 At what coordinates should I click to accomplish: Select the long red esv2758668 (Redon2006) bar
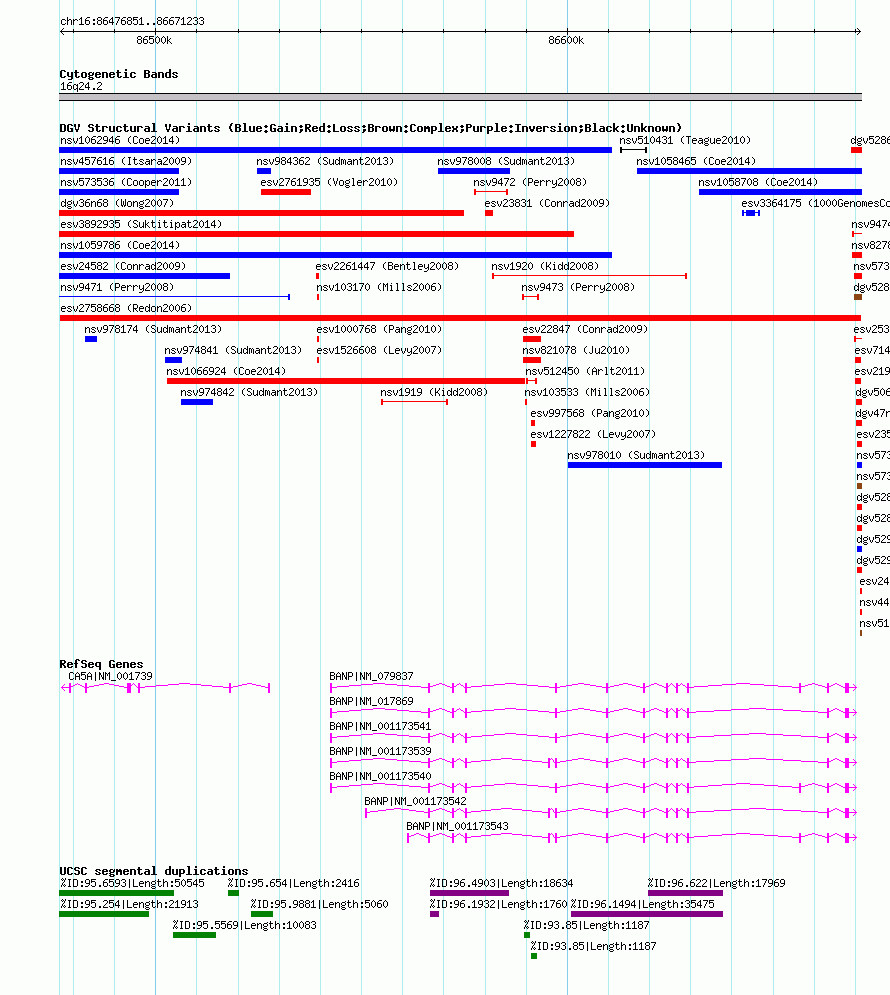460,318
